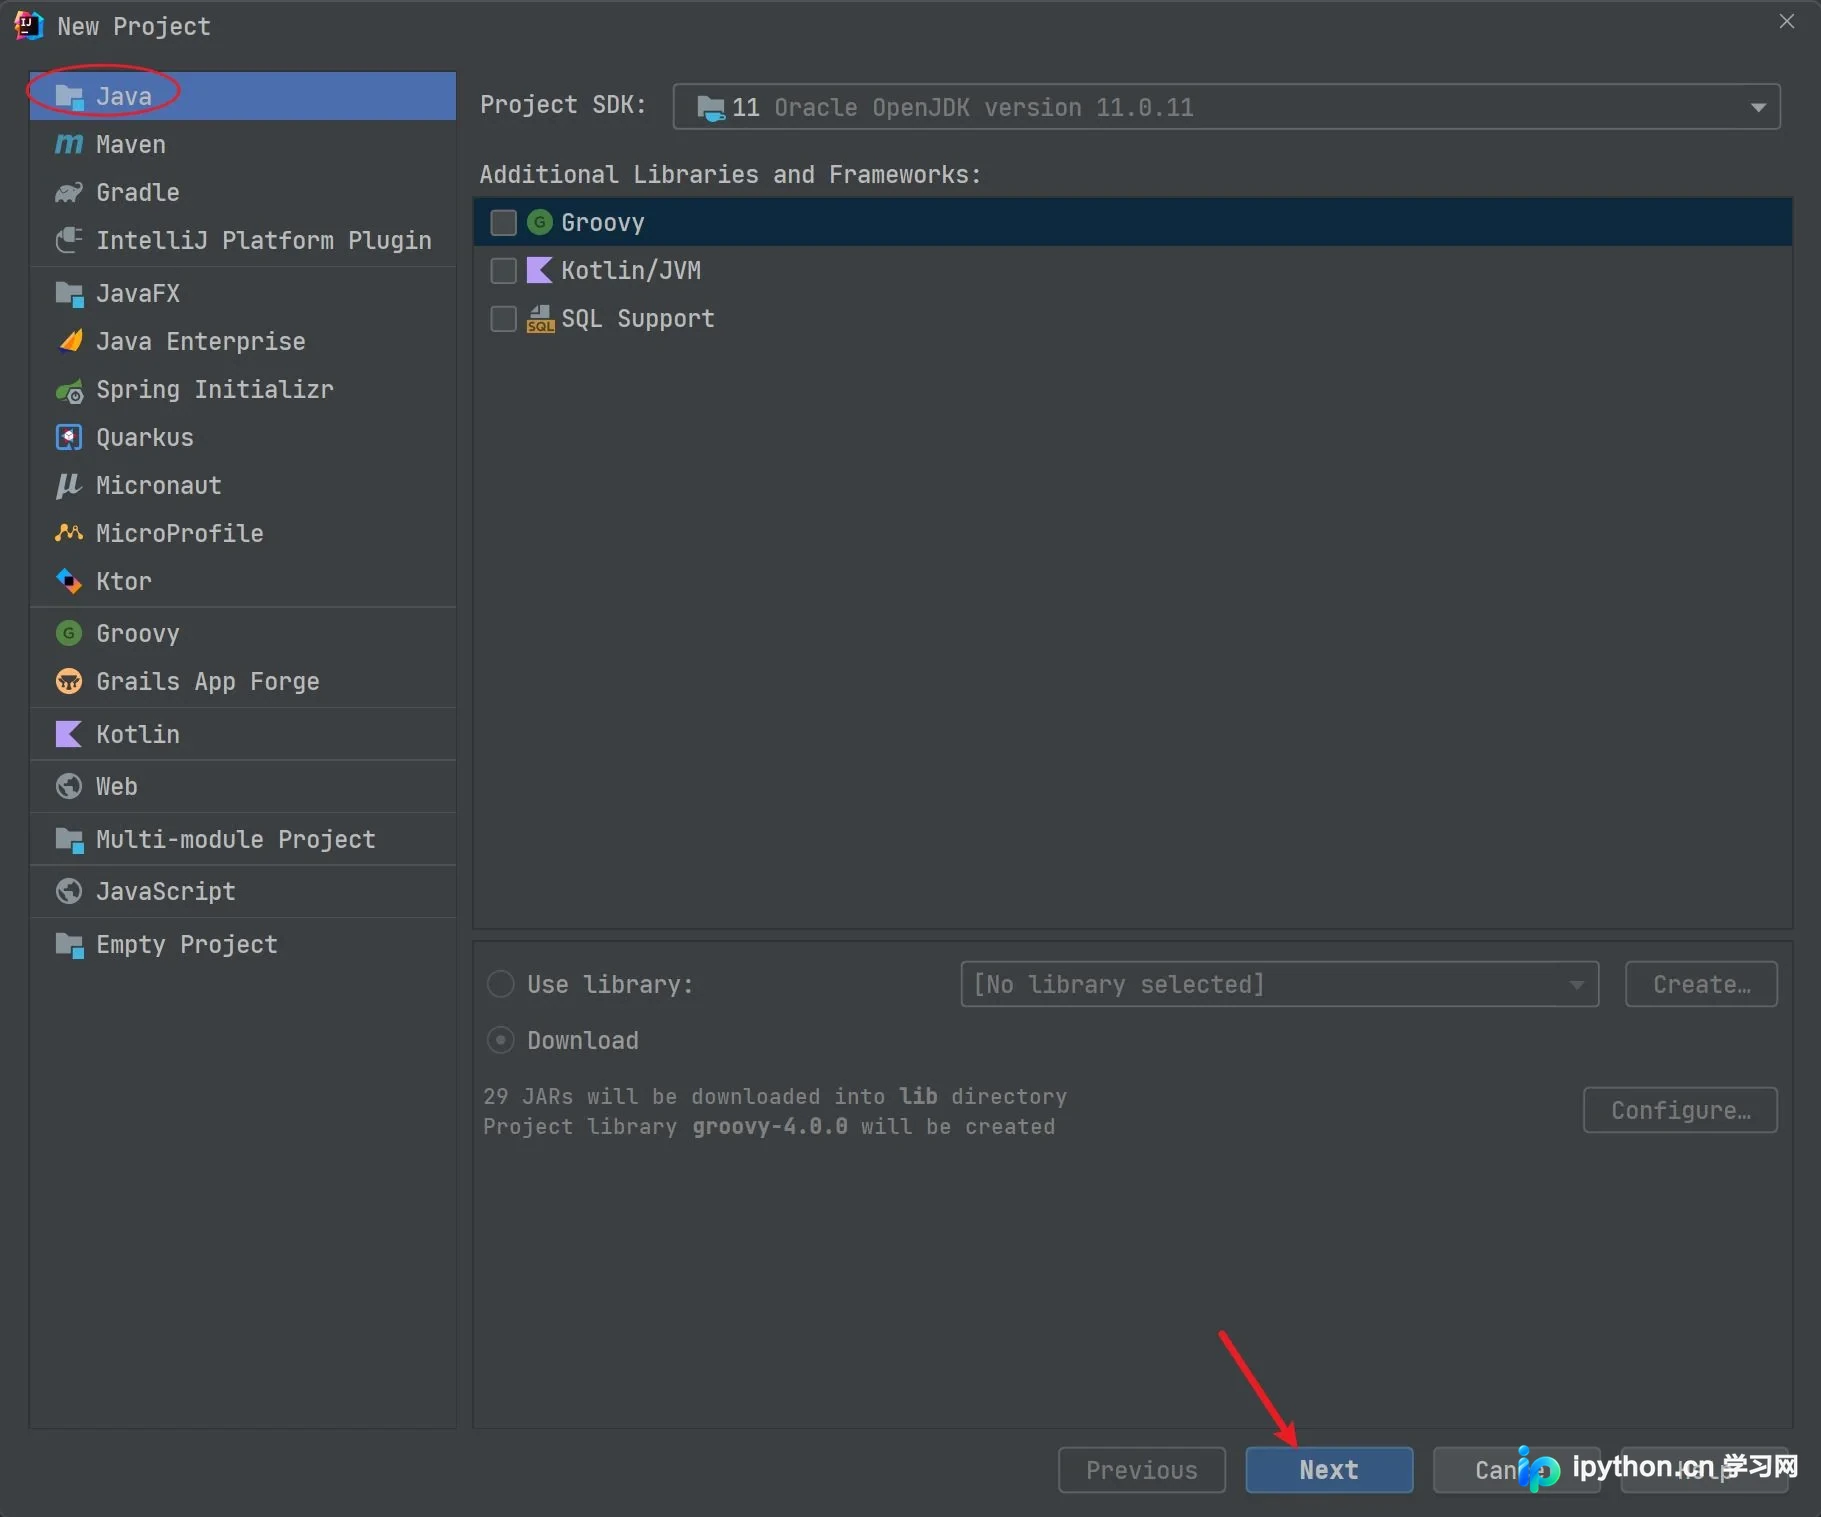Select the Web globe icon

[69, 786]
